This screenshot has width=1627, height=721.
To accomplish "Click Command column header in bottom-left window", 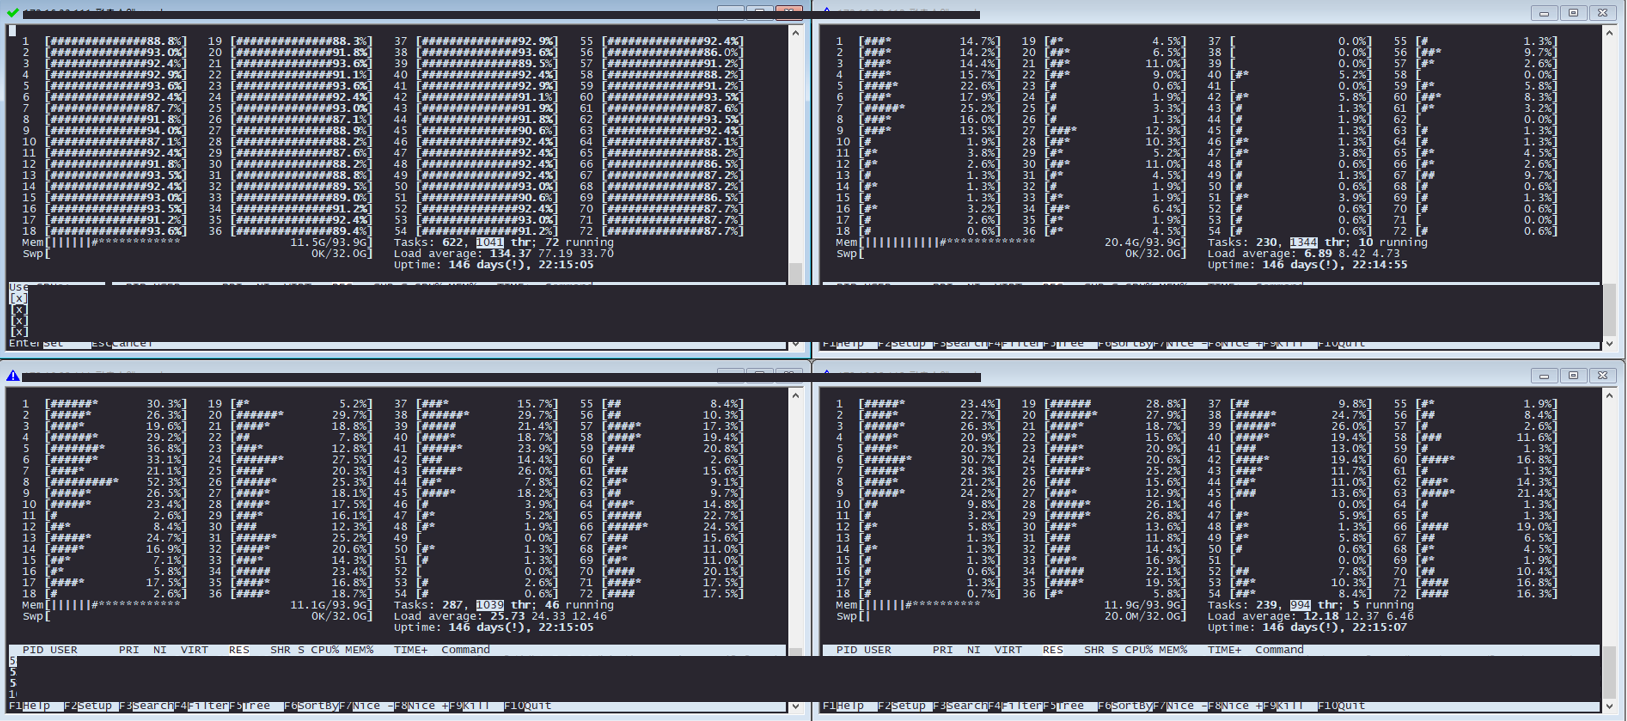I will click(x=466, y=650).
